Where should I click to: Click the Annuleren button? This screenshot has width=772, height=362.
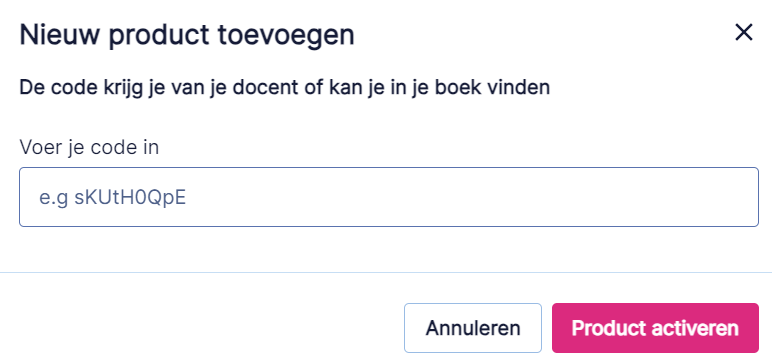coord(473,328)
